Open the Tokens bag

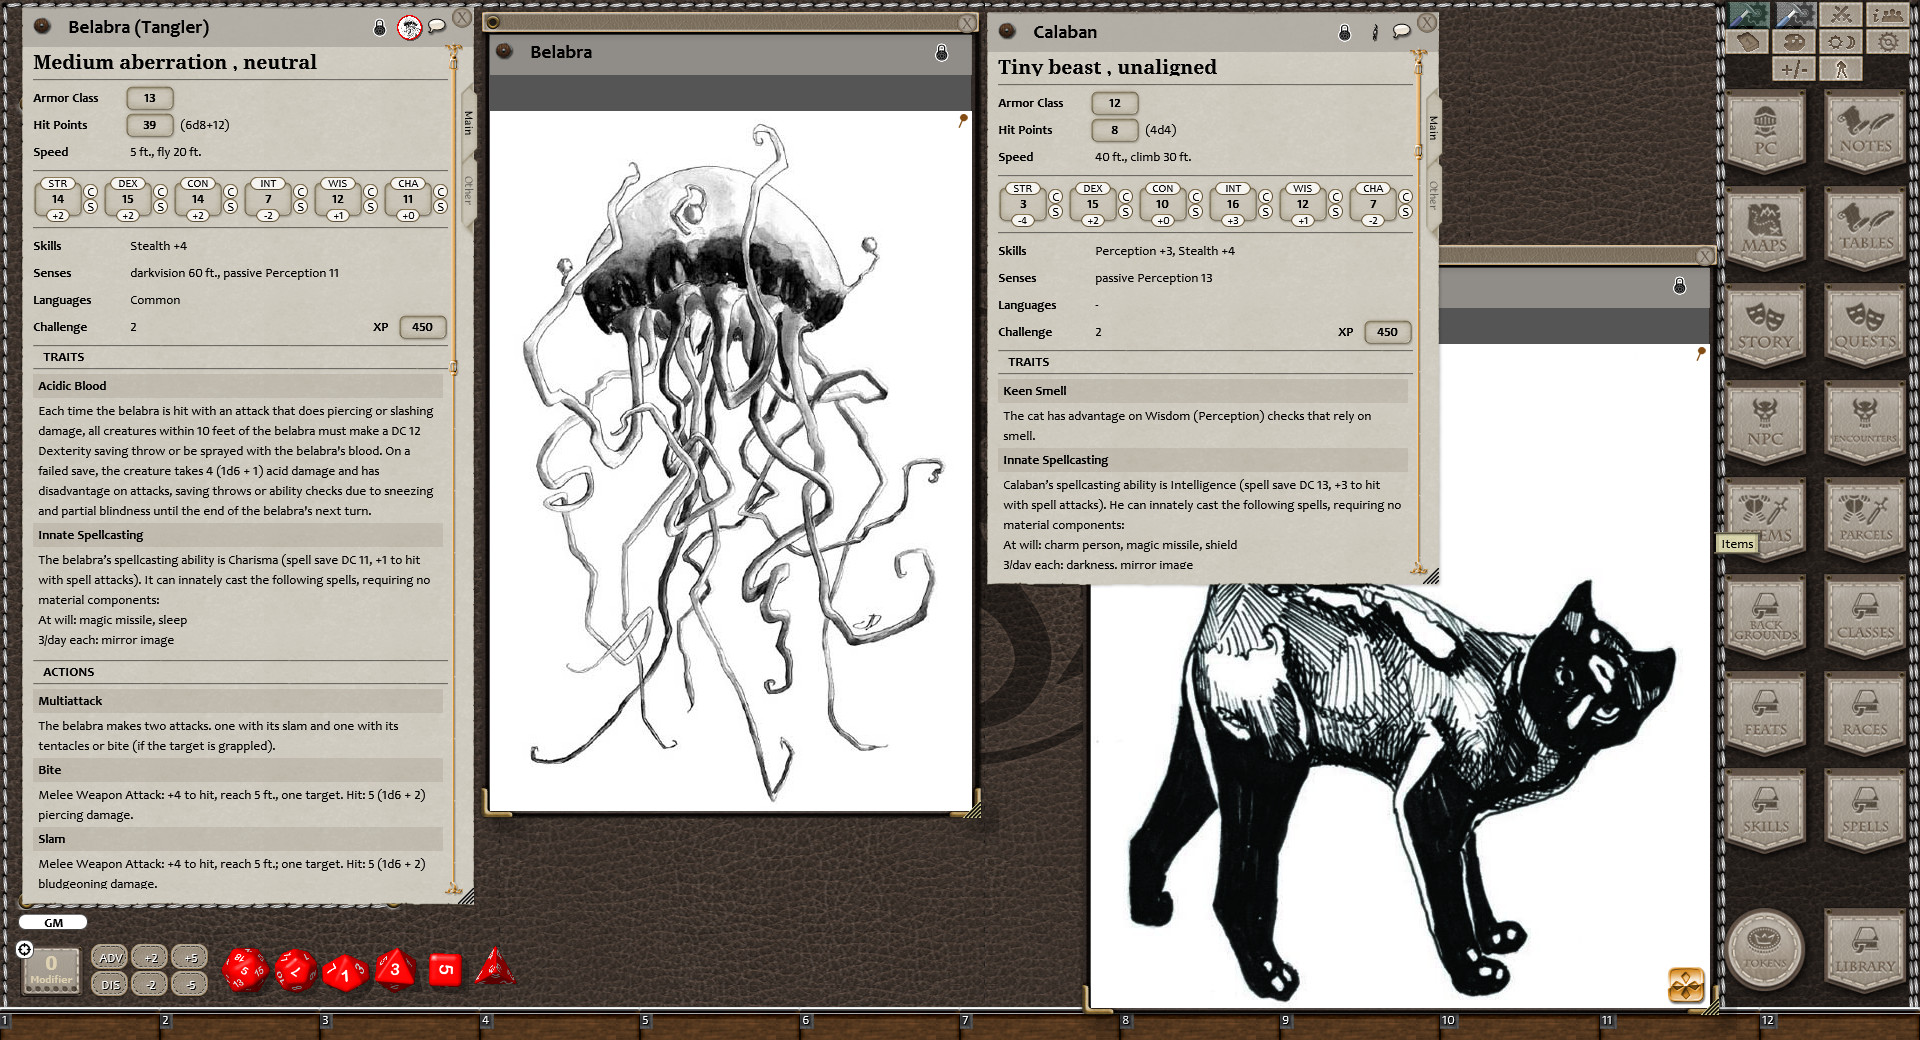point(1765,950)
